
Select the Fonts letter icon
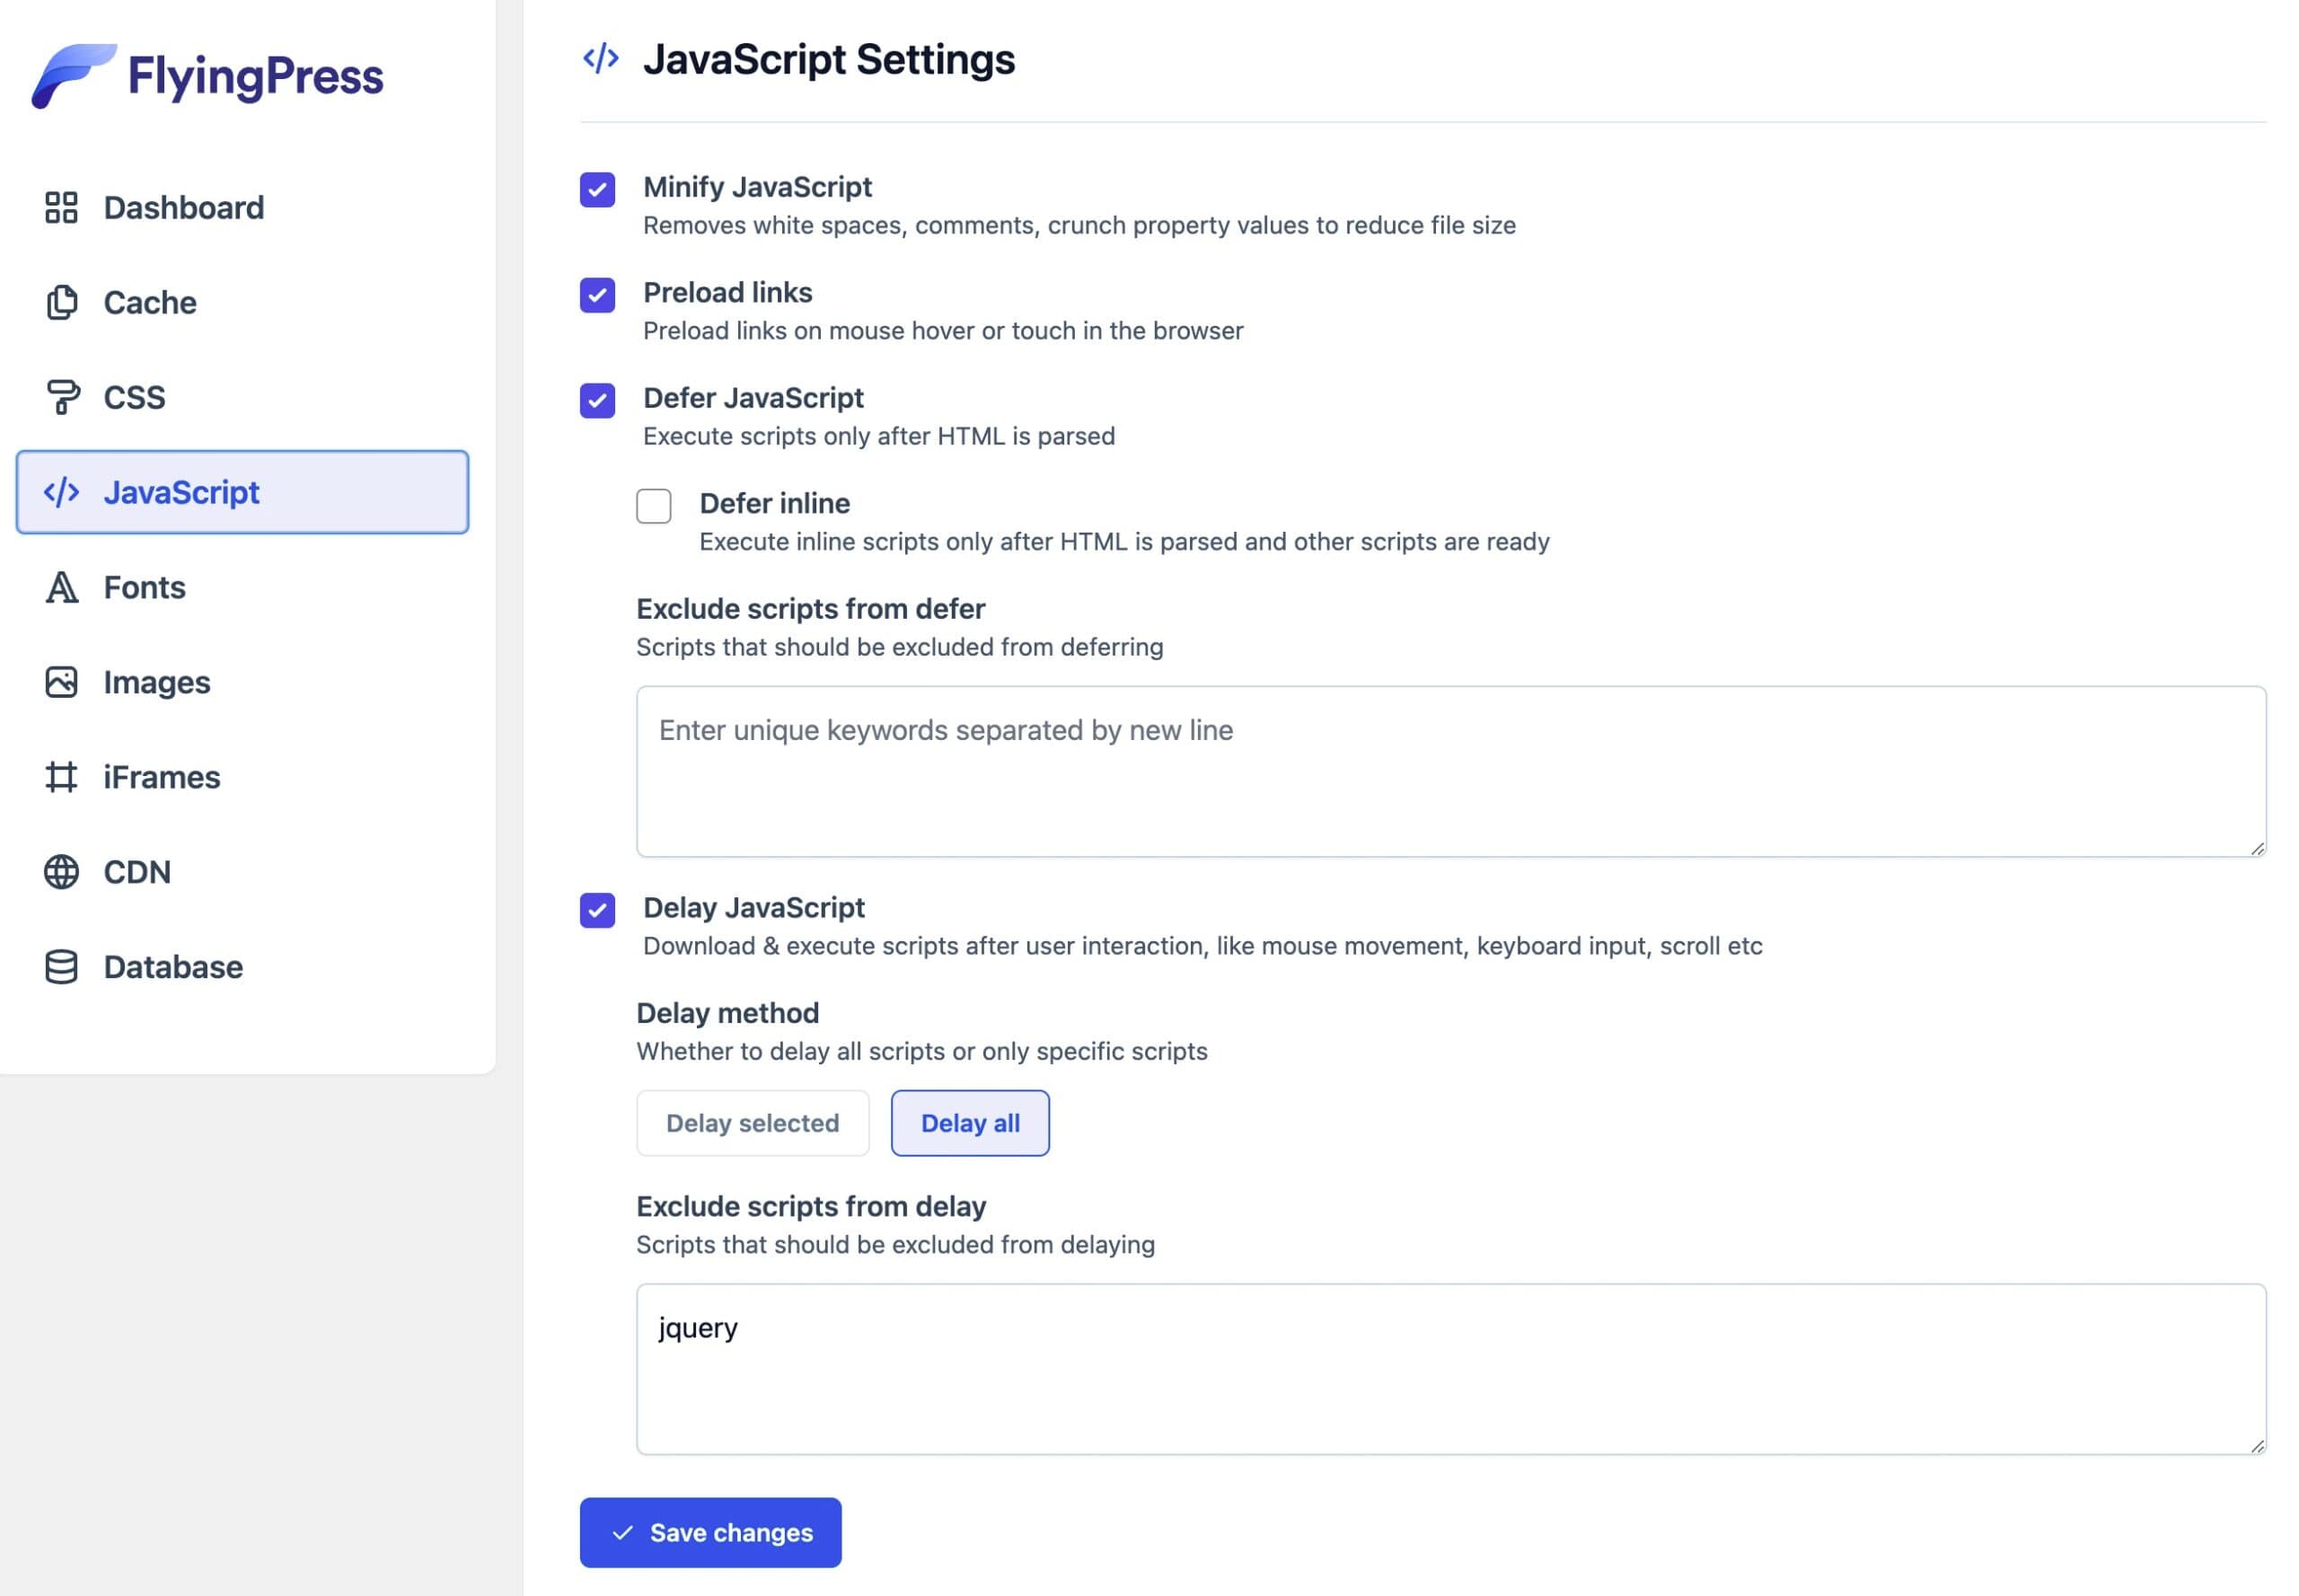click(x=61, y=587)
